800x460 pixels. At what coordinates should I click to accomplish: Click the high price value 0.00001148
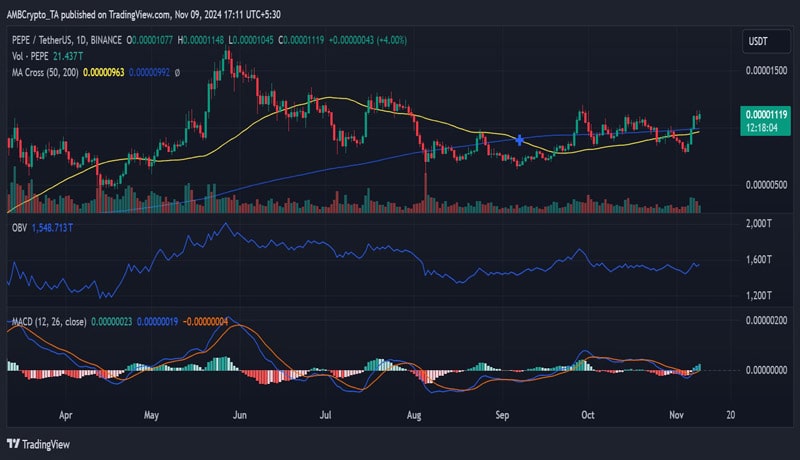[203, 40]
